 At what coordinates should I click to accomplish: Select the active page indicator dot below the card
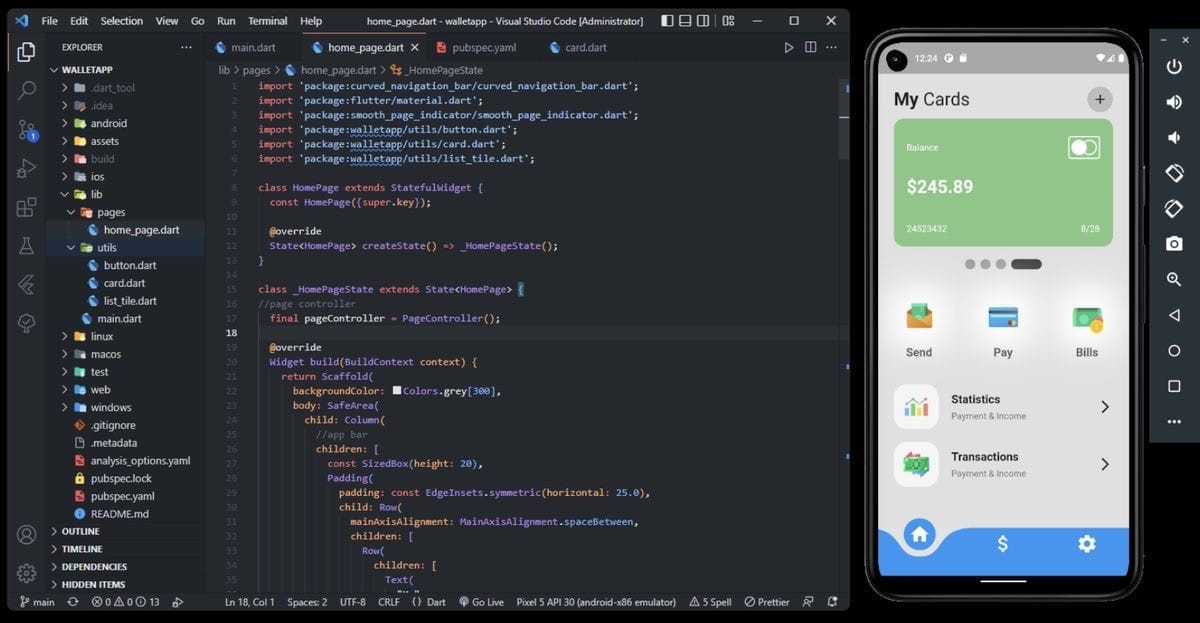pyautogui.click(x=1029, y=264)
